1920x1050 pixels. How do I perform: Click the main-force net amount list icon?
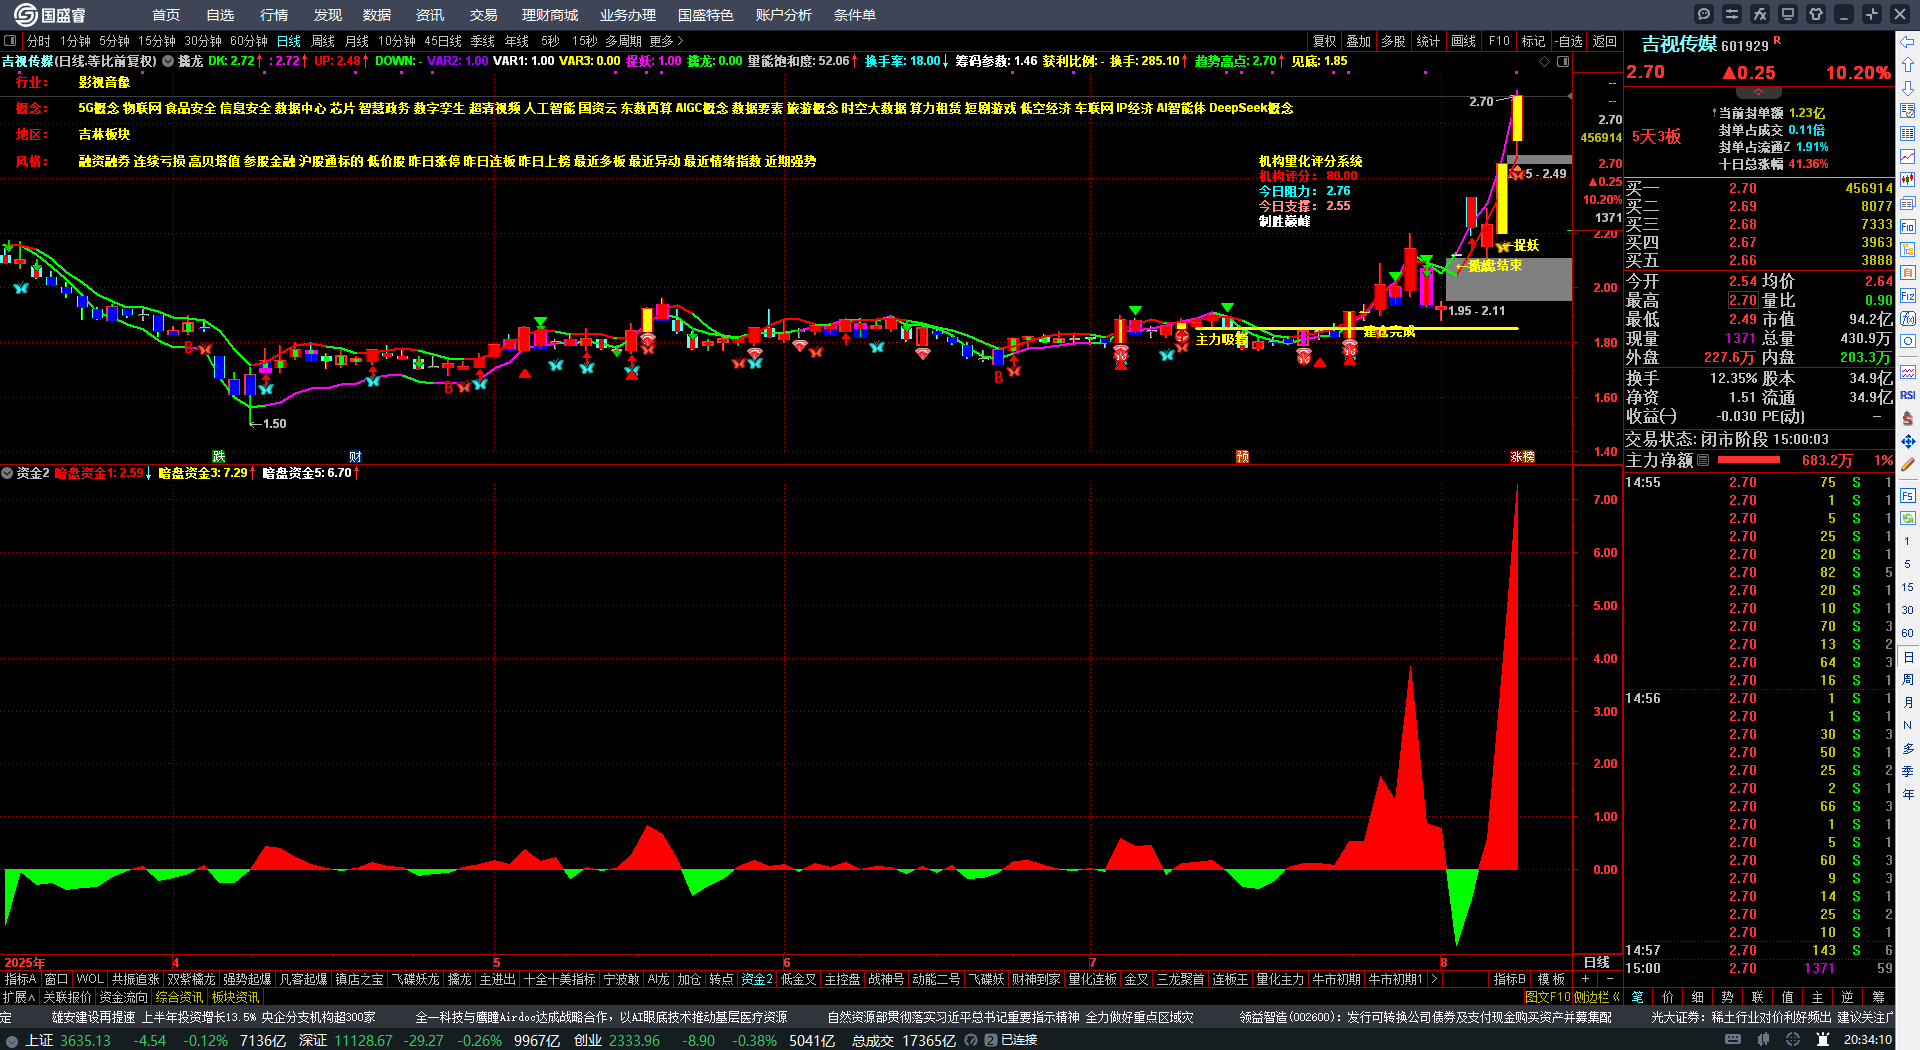[x=1703, y=461]
